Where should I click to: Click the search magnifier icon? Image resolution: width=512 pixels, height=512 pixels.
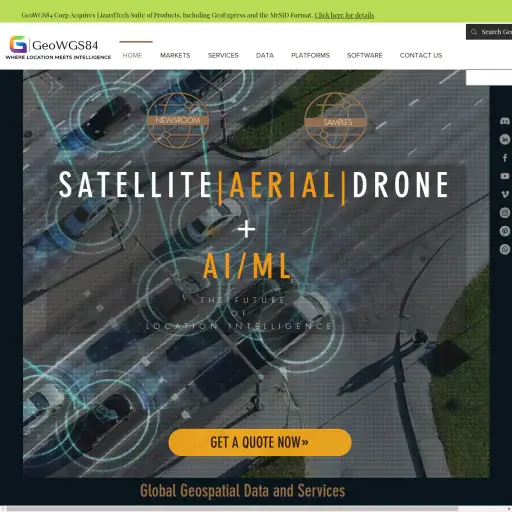pos(474,32)
